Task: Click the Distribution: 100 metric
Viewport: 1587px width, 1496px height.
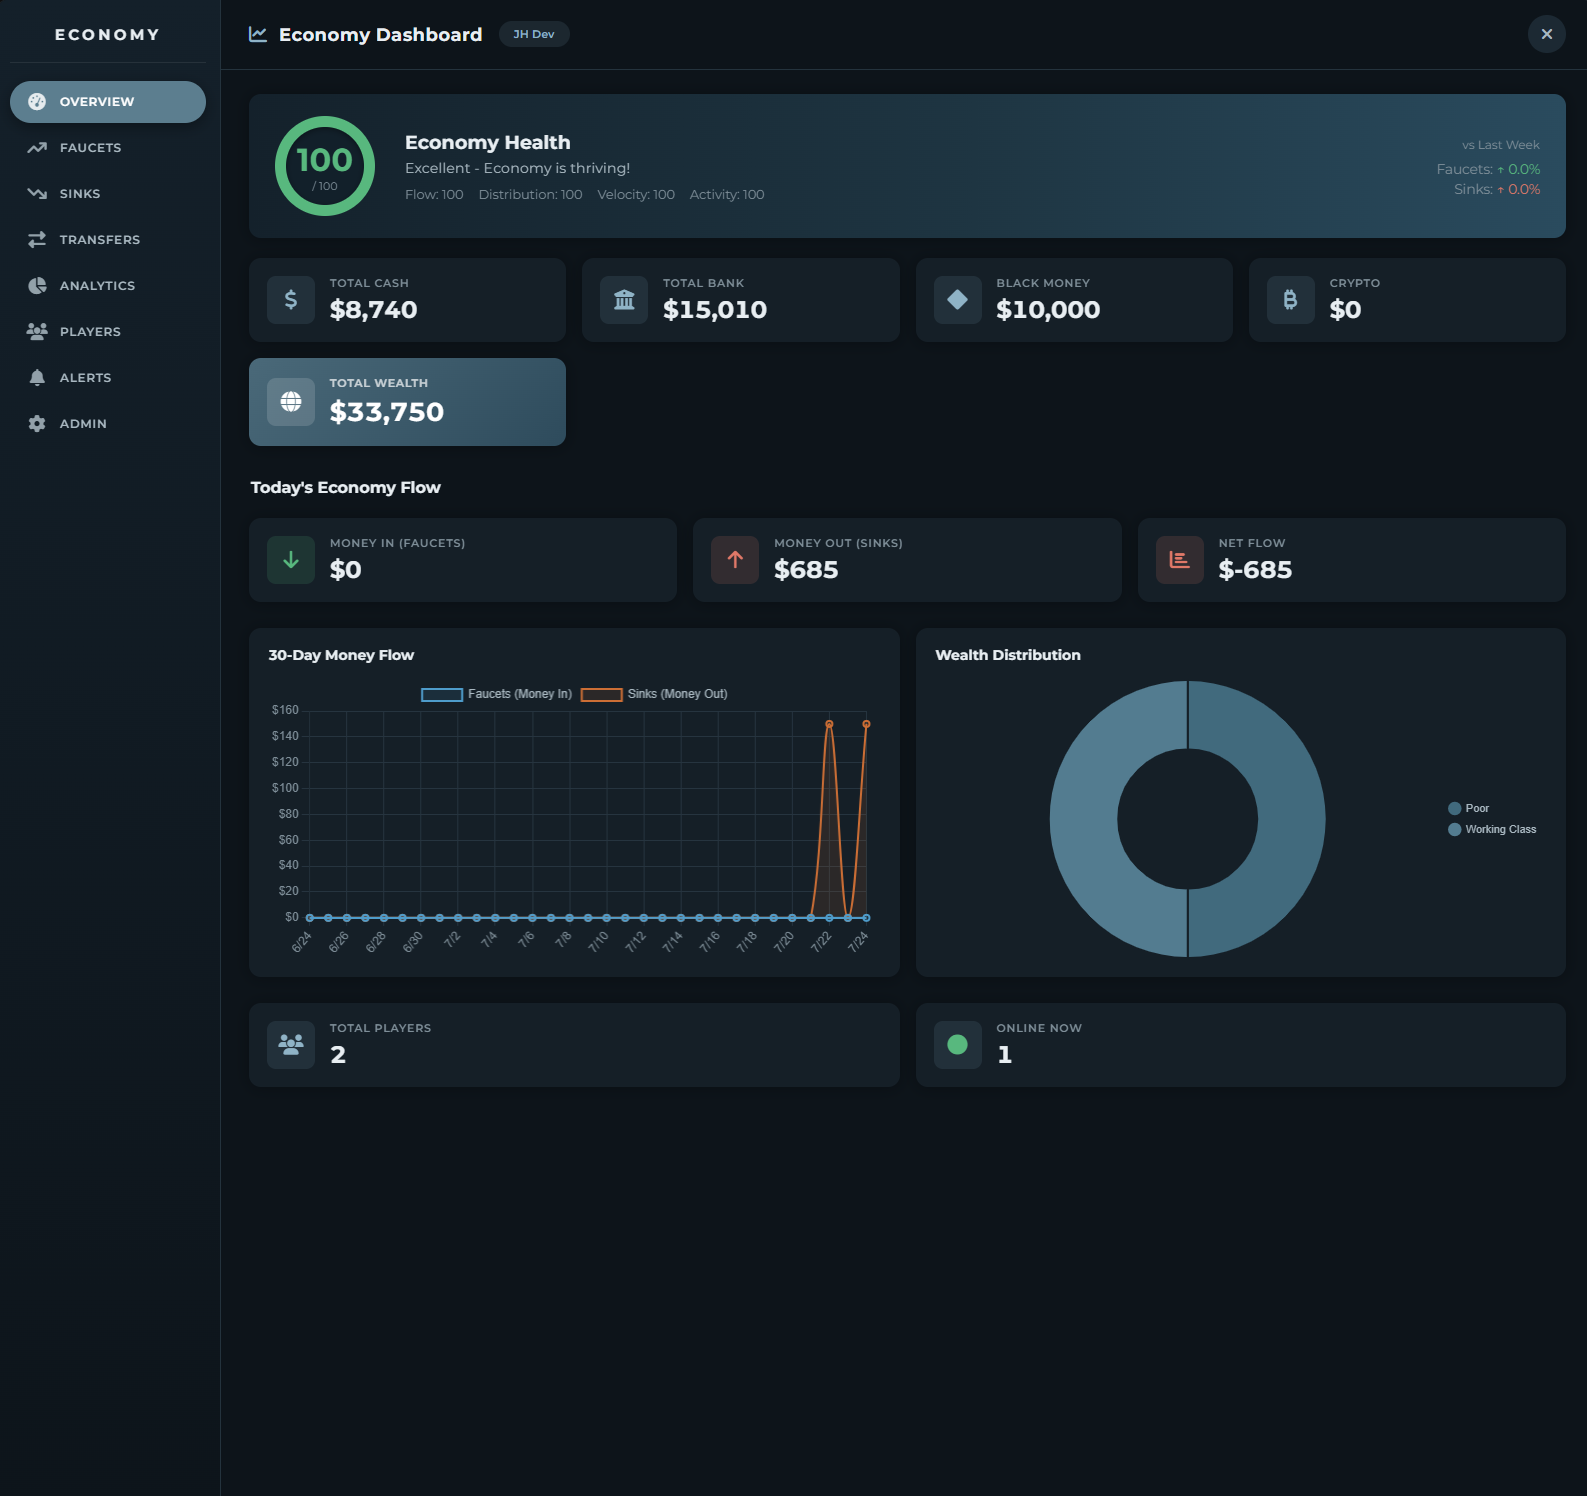Action: (x=530, y=195)
